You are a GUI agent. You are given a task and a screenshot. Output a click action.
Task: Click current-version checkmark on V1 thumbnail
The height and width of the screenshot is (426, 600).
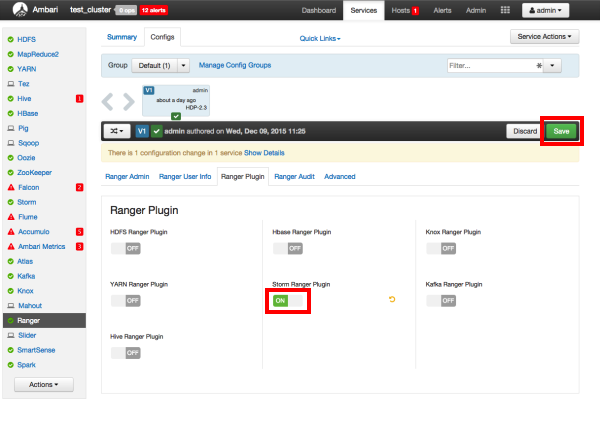click(176, 116)
